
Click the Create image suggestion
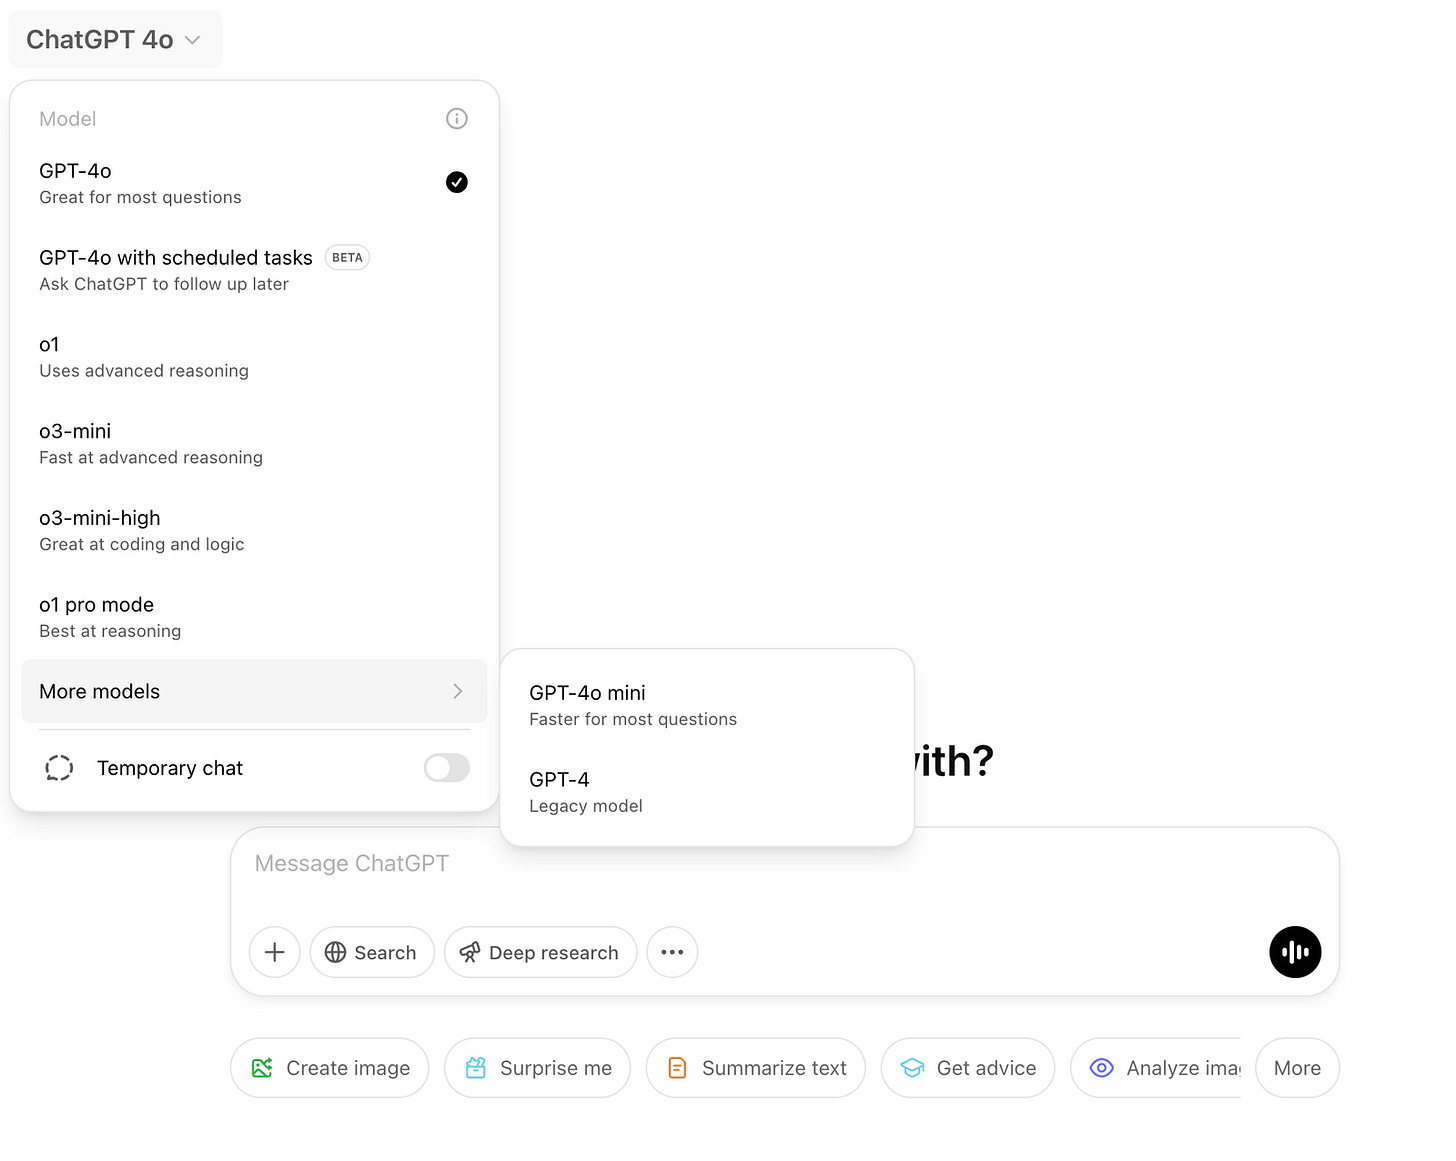pyautogui.click(x=330, y=1068)
